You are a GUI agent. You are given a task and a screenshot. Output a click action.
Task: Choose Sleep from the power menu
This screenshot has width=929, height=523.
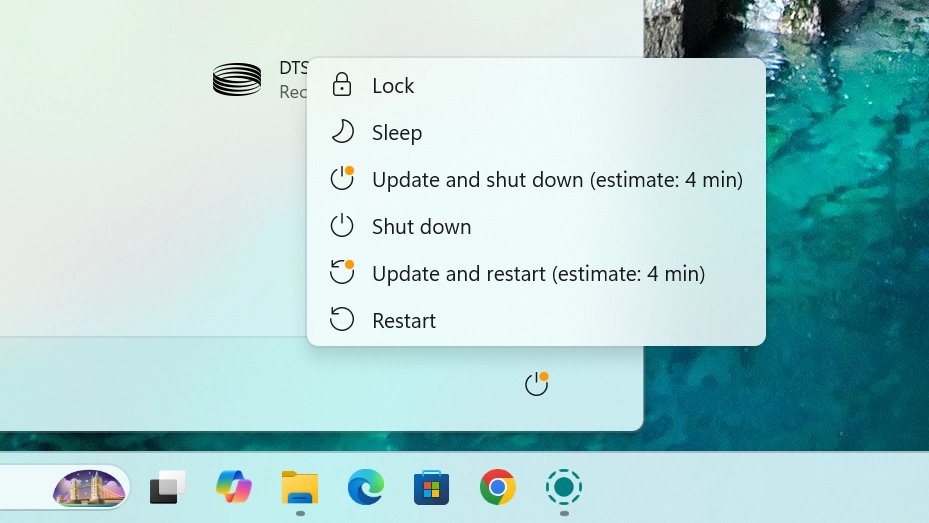(x=397, y=133)
